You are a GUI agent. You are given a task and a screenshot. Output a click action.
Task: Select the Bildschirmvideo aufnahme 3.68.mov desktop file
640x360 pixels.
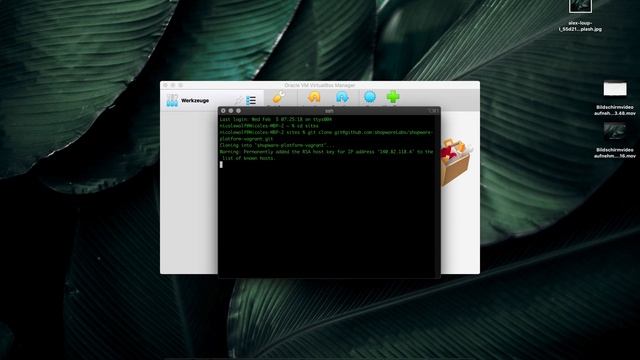coord(615,98)
